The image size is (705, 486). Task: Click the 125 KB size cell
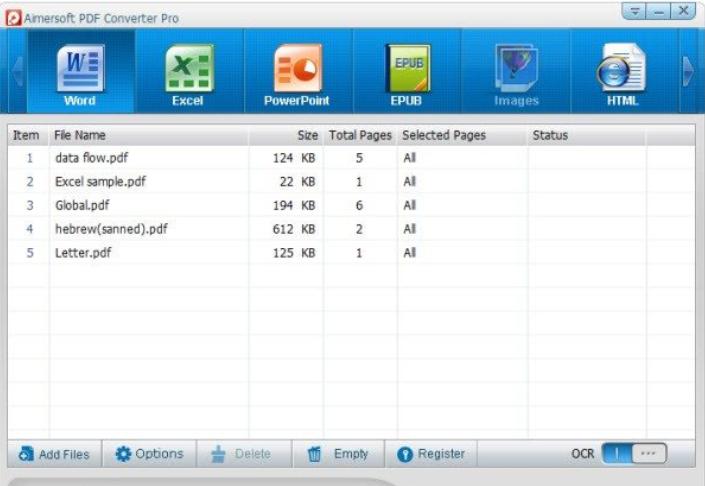(x=294, y=253)
